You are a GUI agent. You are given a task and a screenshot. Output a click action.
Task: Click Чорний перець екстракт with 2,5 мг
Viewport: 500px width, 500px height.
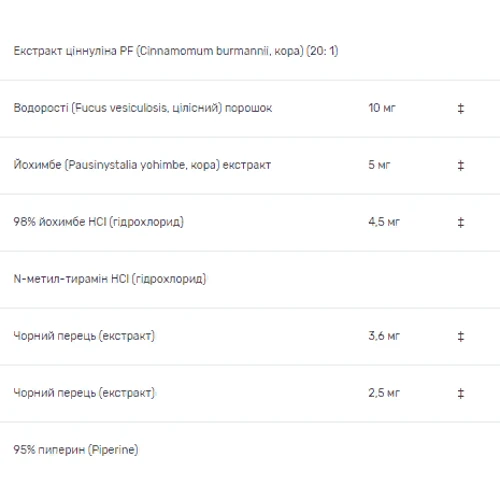[84, 393]
